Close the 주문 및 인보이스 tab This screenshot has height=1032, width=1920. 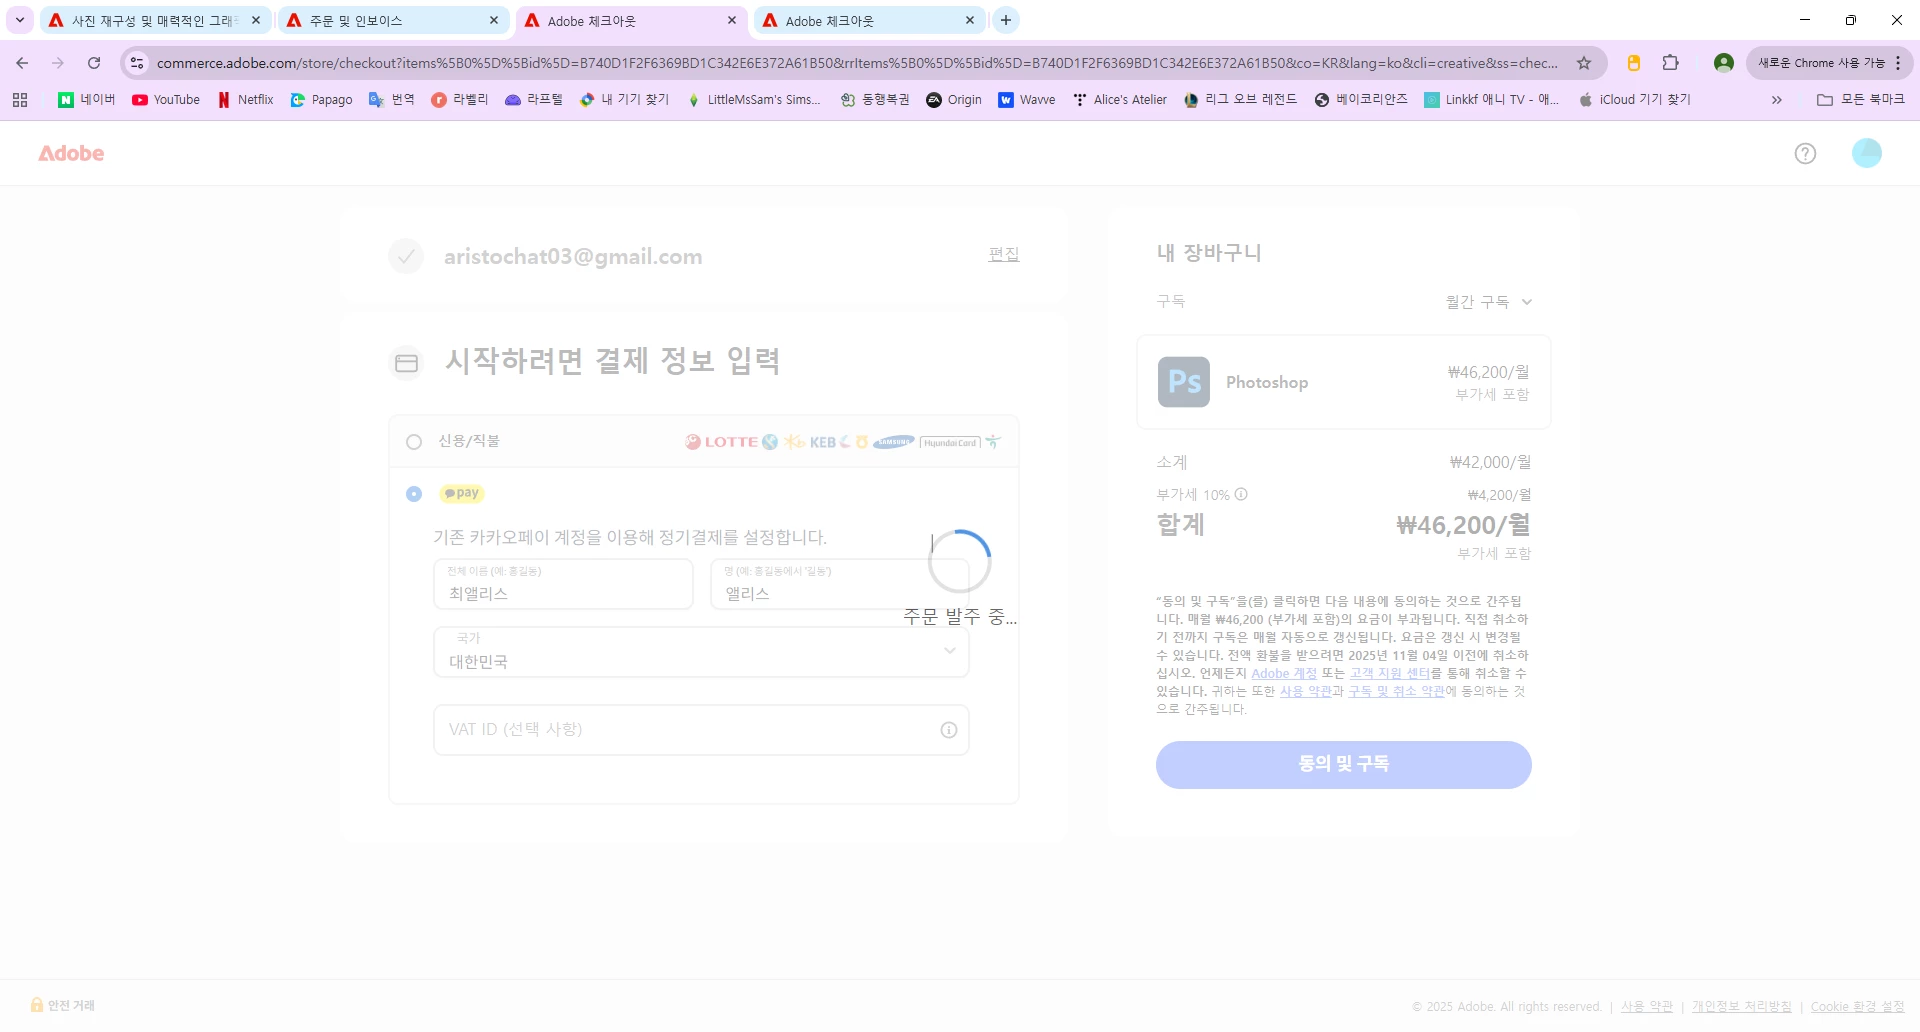click(x=494, y=20)
